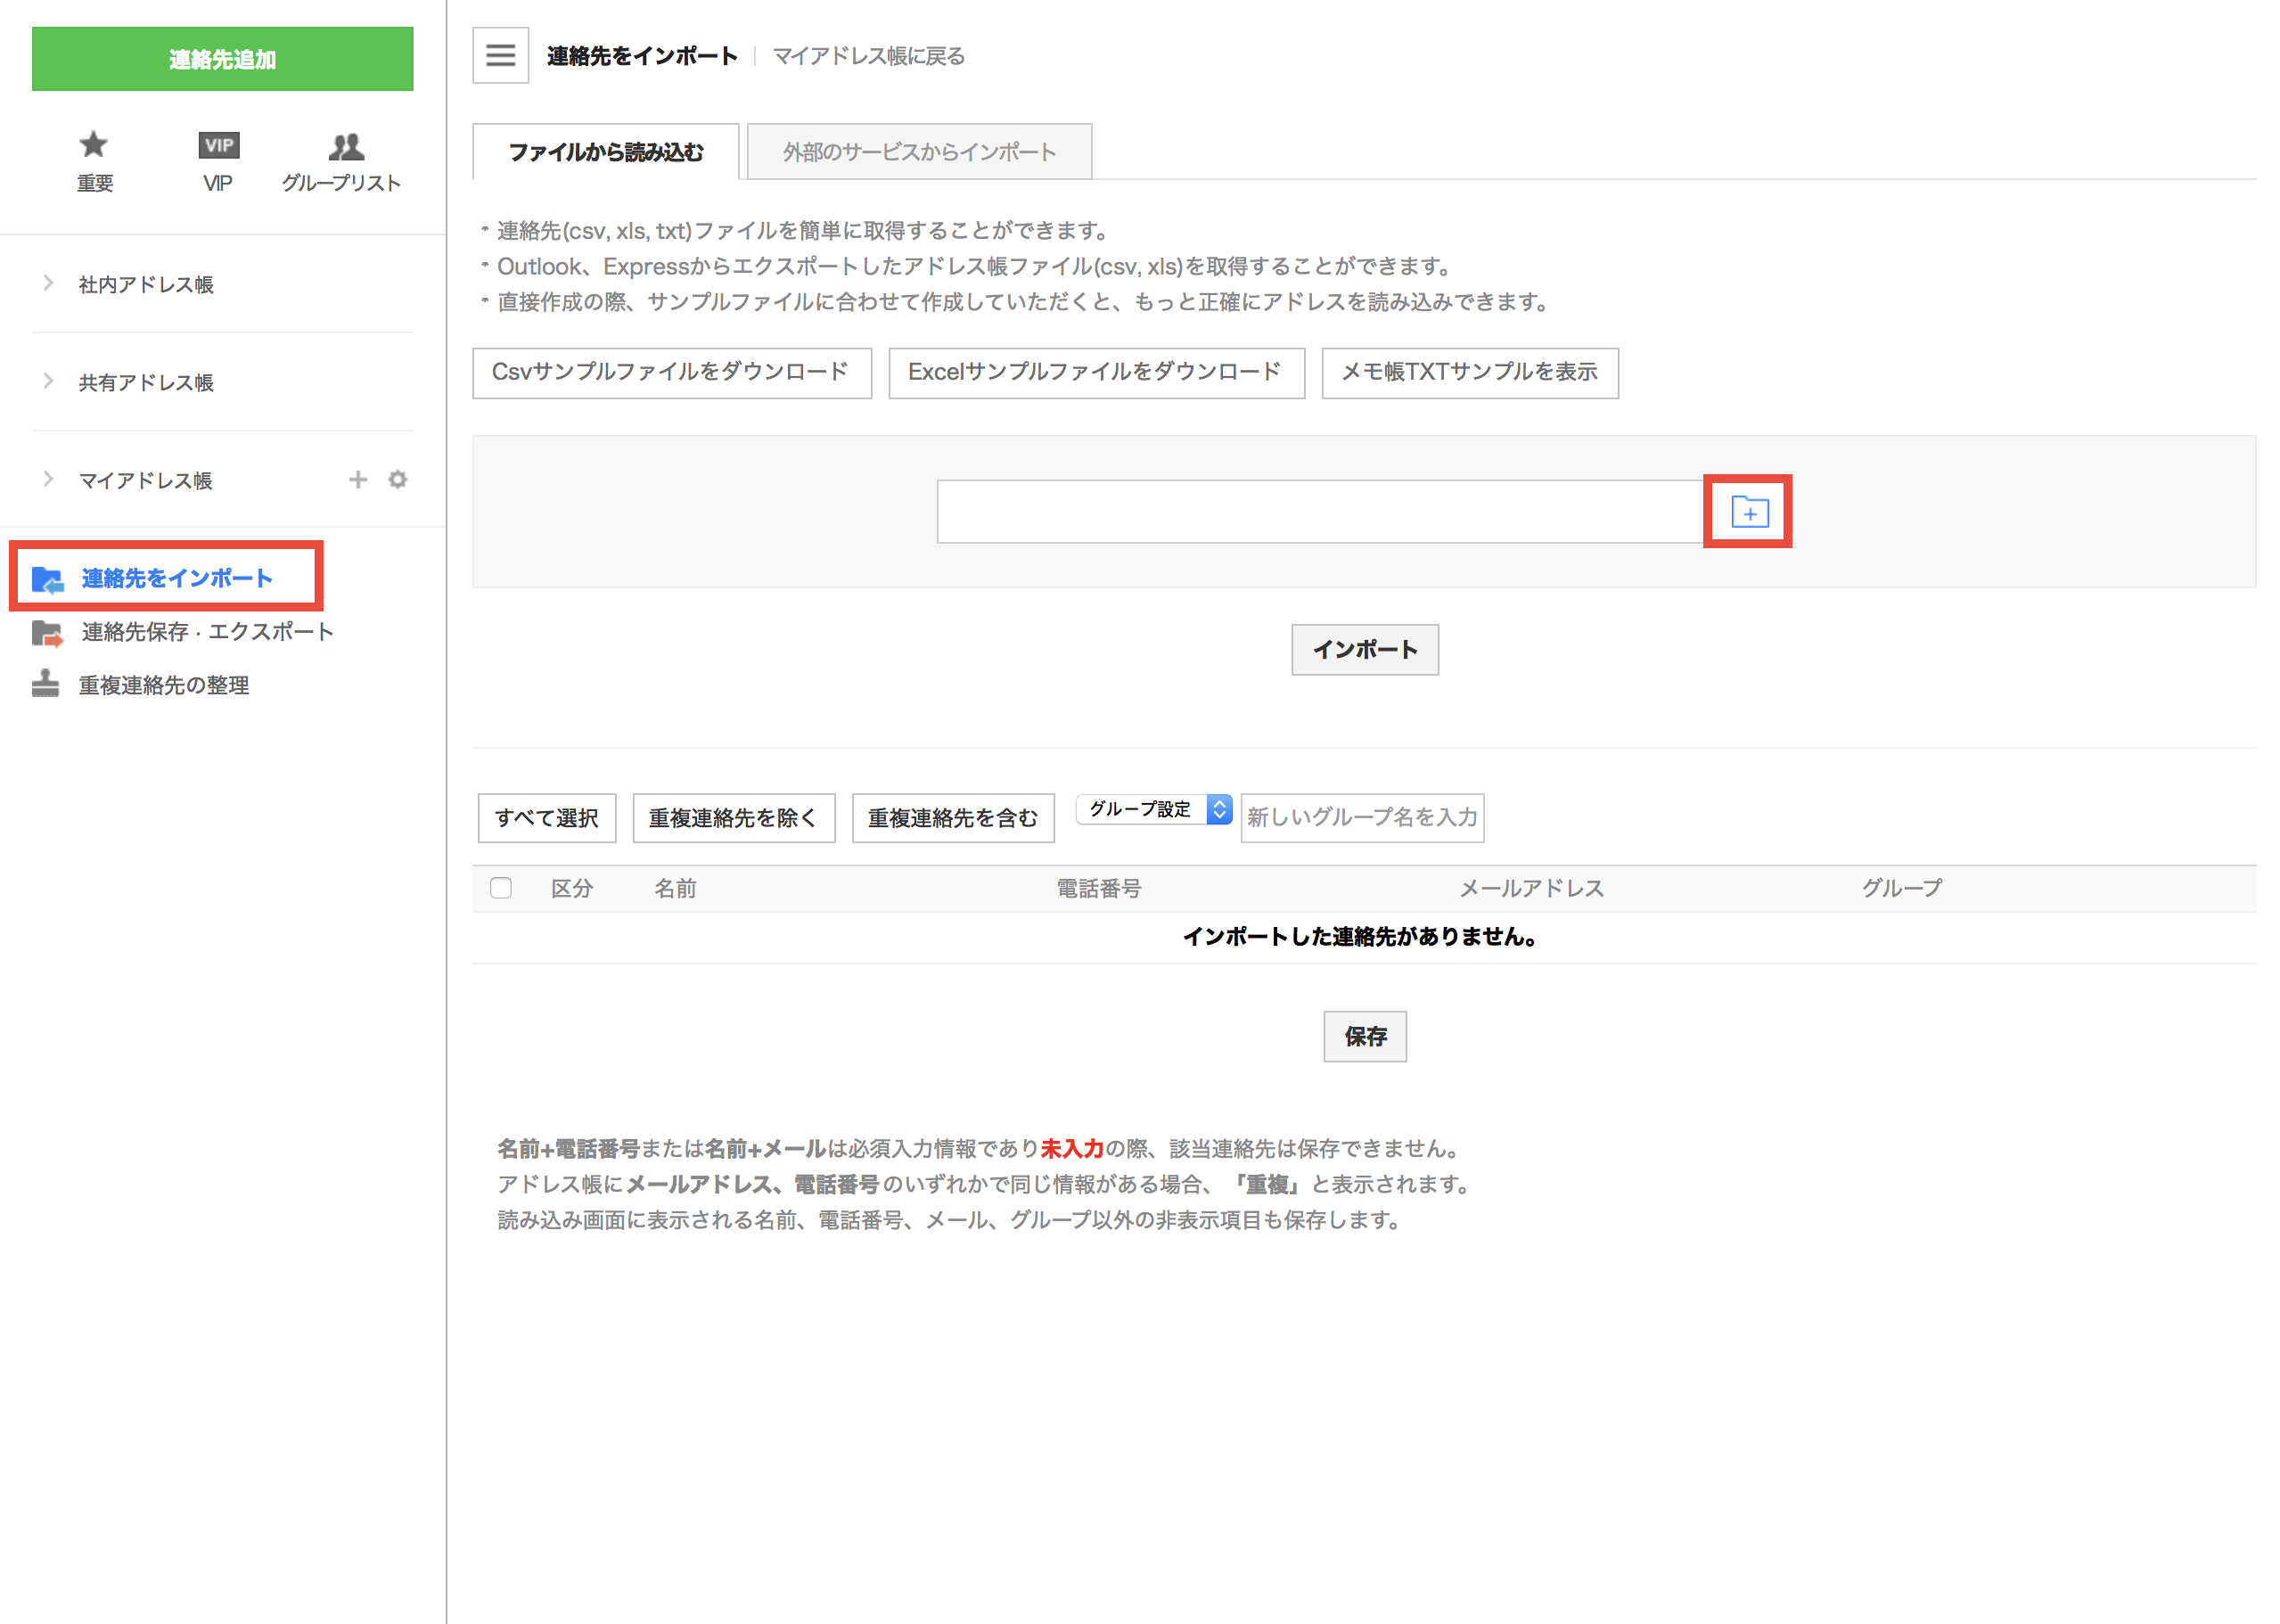Click Csvサンプルファイルをダウンロード button
This screenshot has height=1624, width=2280.
[671, 372]
